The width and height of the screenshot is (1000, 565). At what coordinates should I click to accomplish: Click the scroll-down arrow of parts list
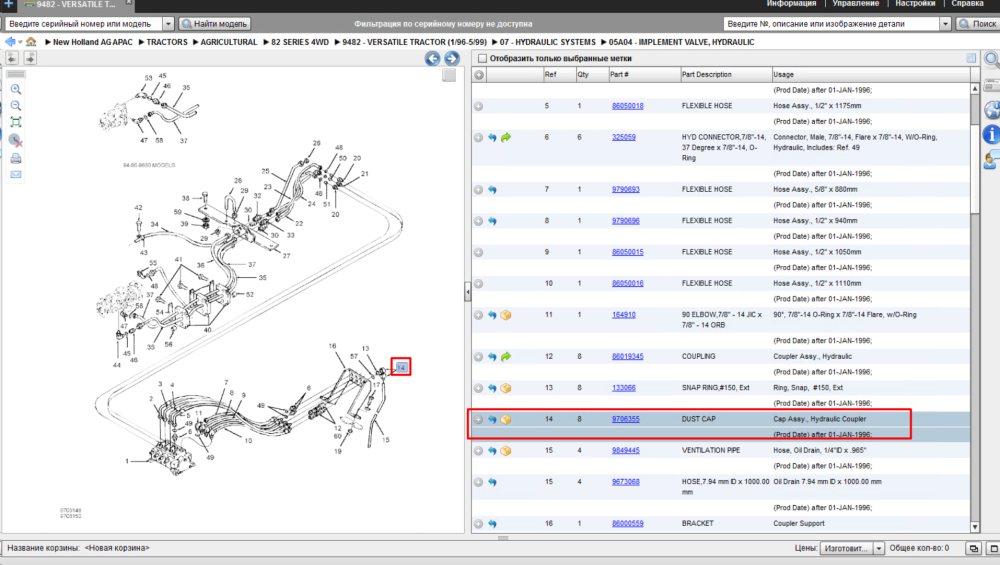974,527
